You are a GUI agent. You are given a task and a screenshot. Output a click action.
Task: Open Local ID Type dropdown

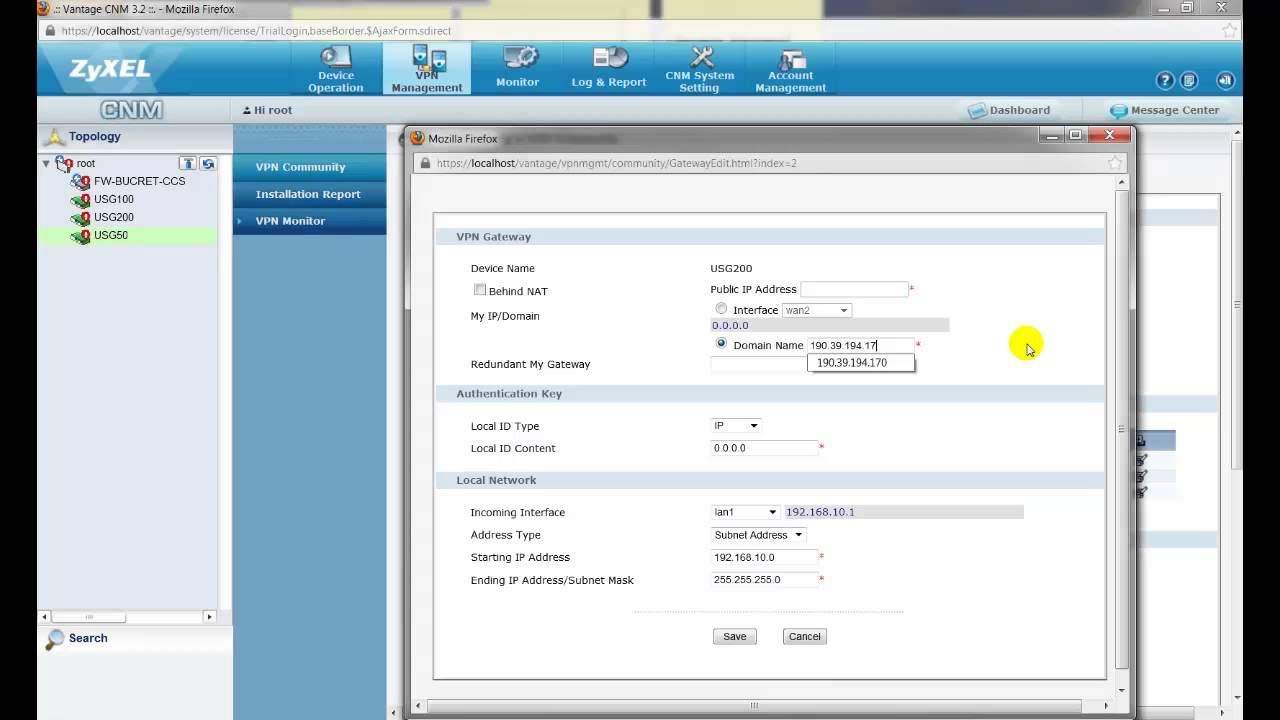point(736,426)
